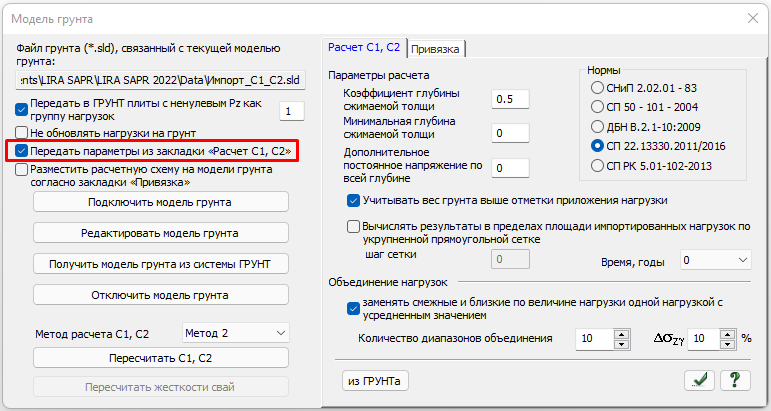Switch to the Привязка tab
The image size is (771, 411).
[436, 48]
